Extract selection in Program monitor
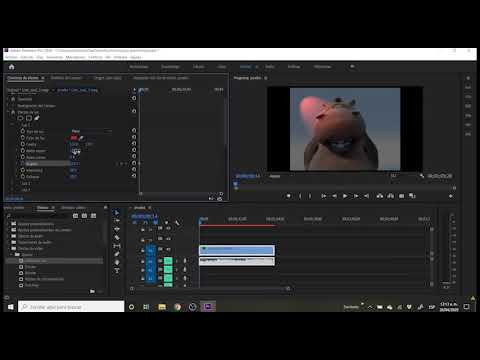480x360 pixels. pyautogui.click(x=391, y=196)
